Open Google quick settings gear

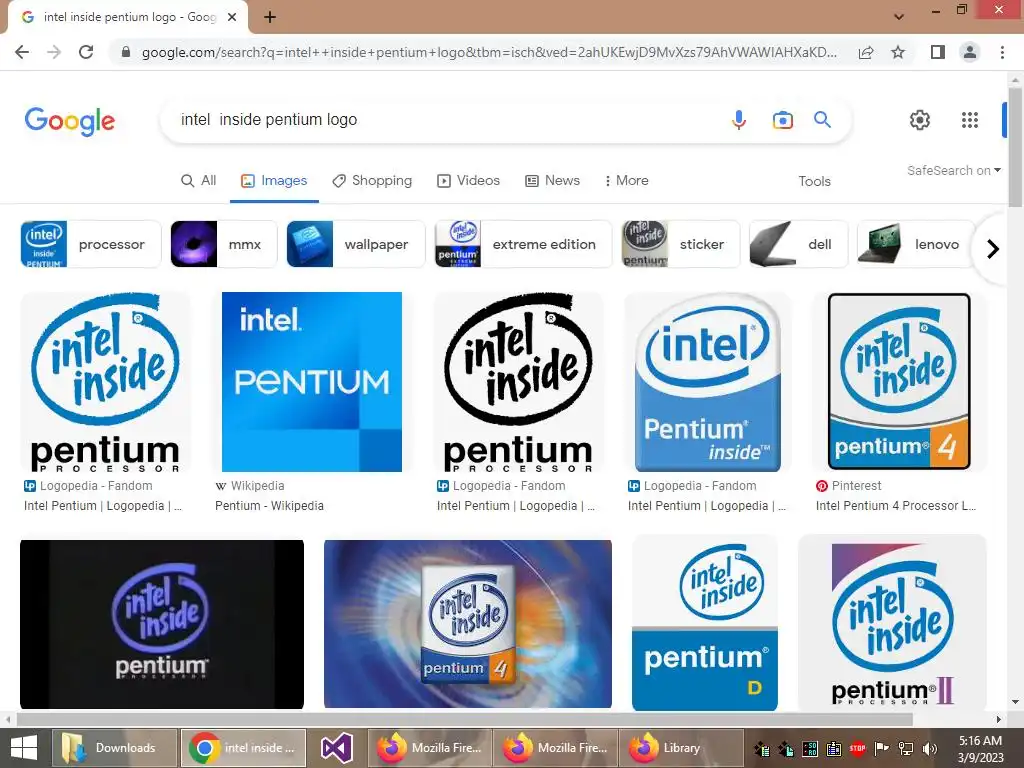[920, 120]
